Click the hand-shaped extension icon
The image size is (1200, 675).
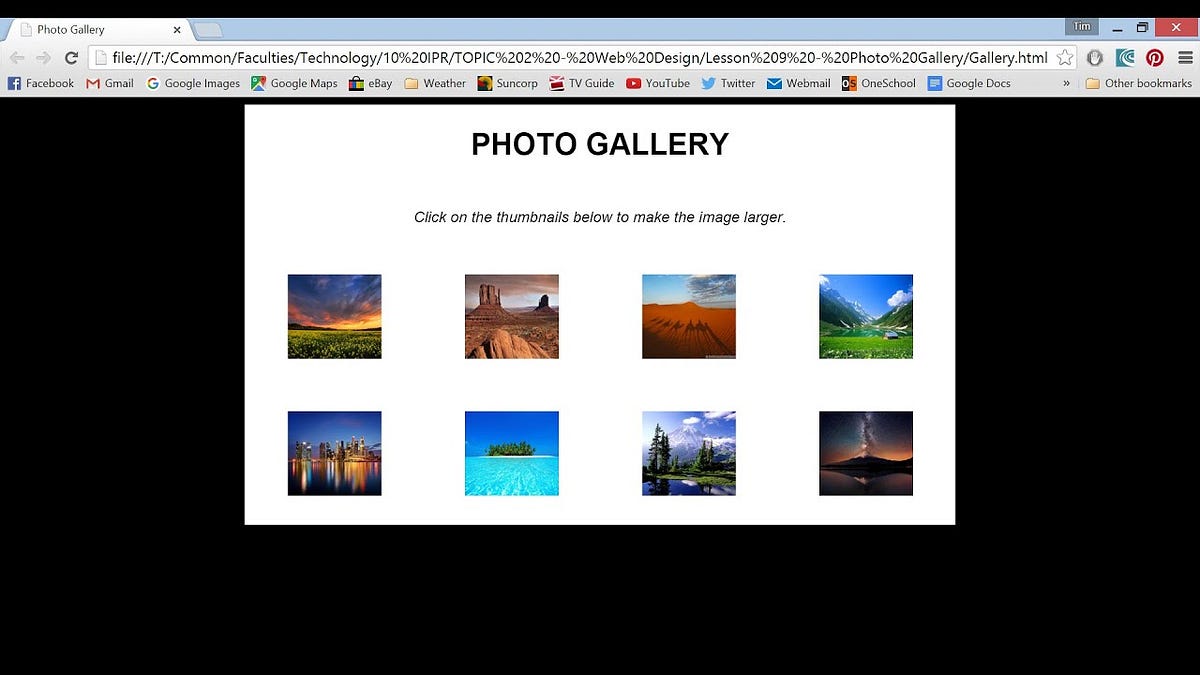[x=1095, y=57]
